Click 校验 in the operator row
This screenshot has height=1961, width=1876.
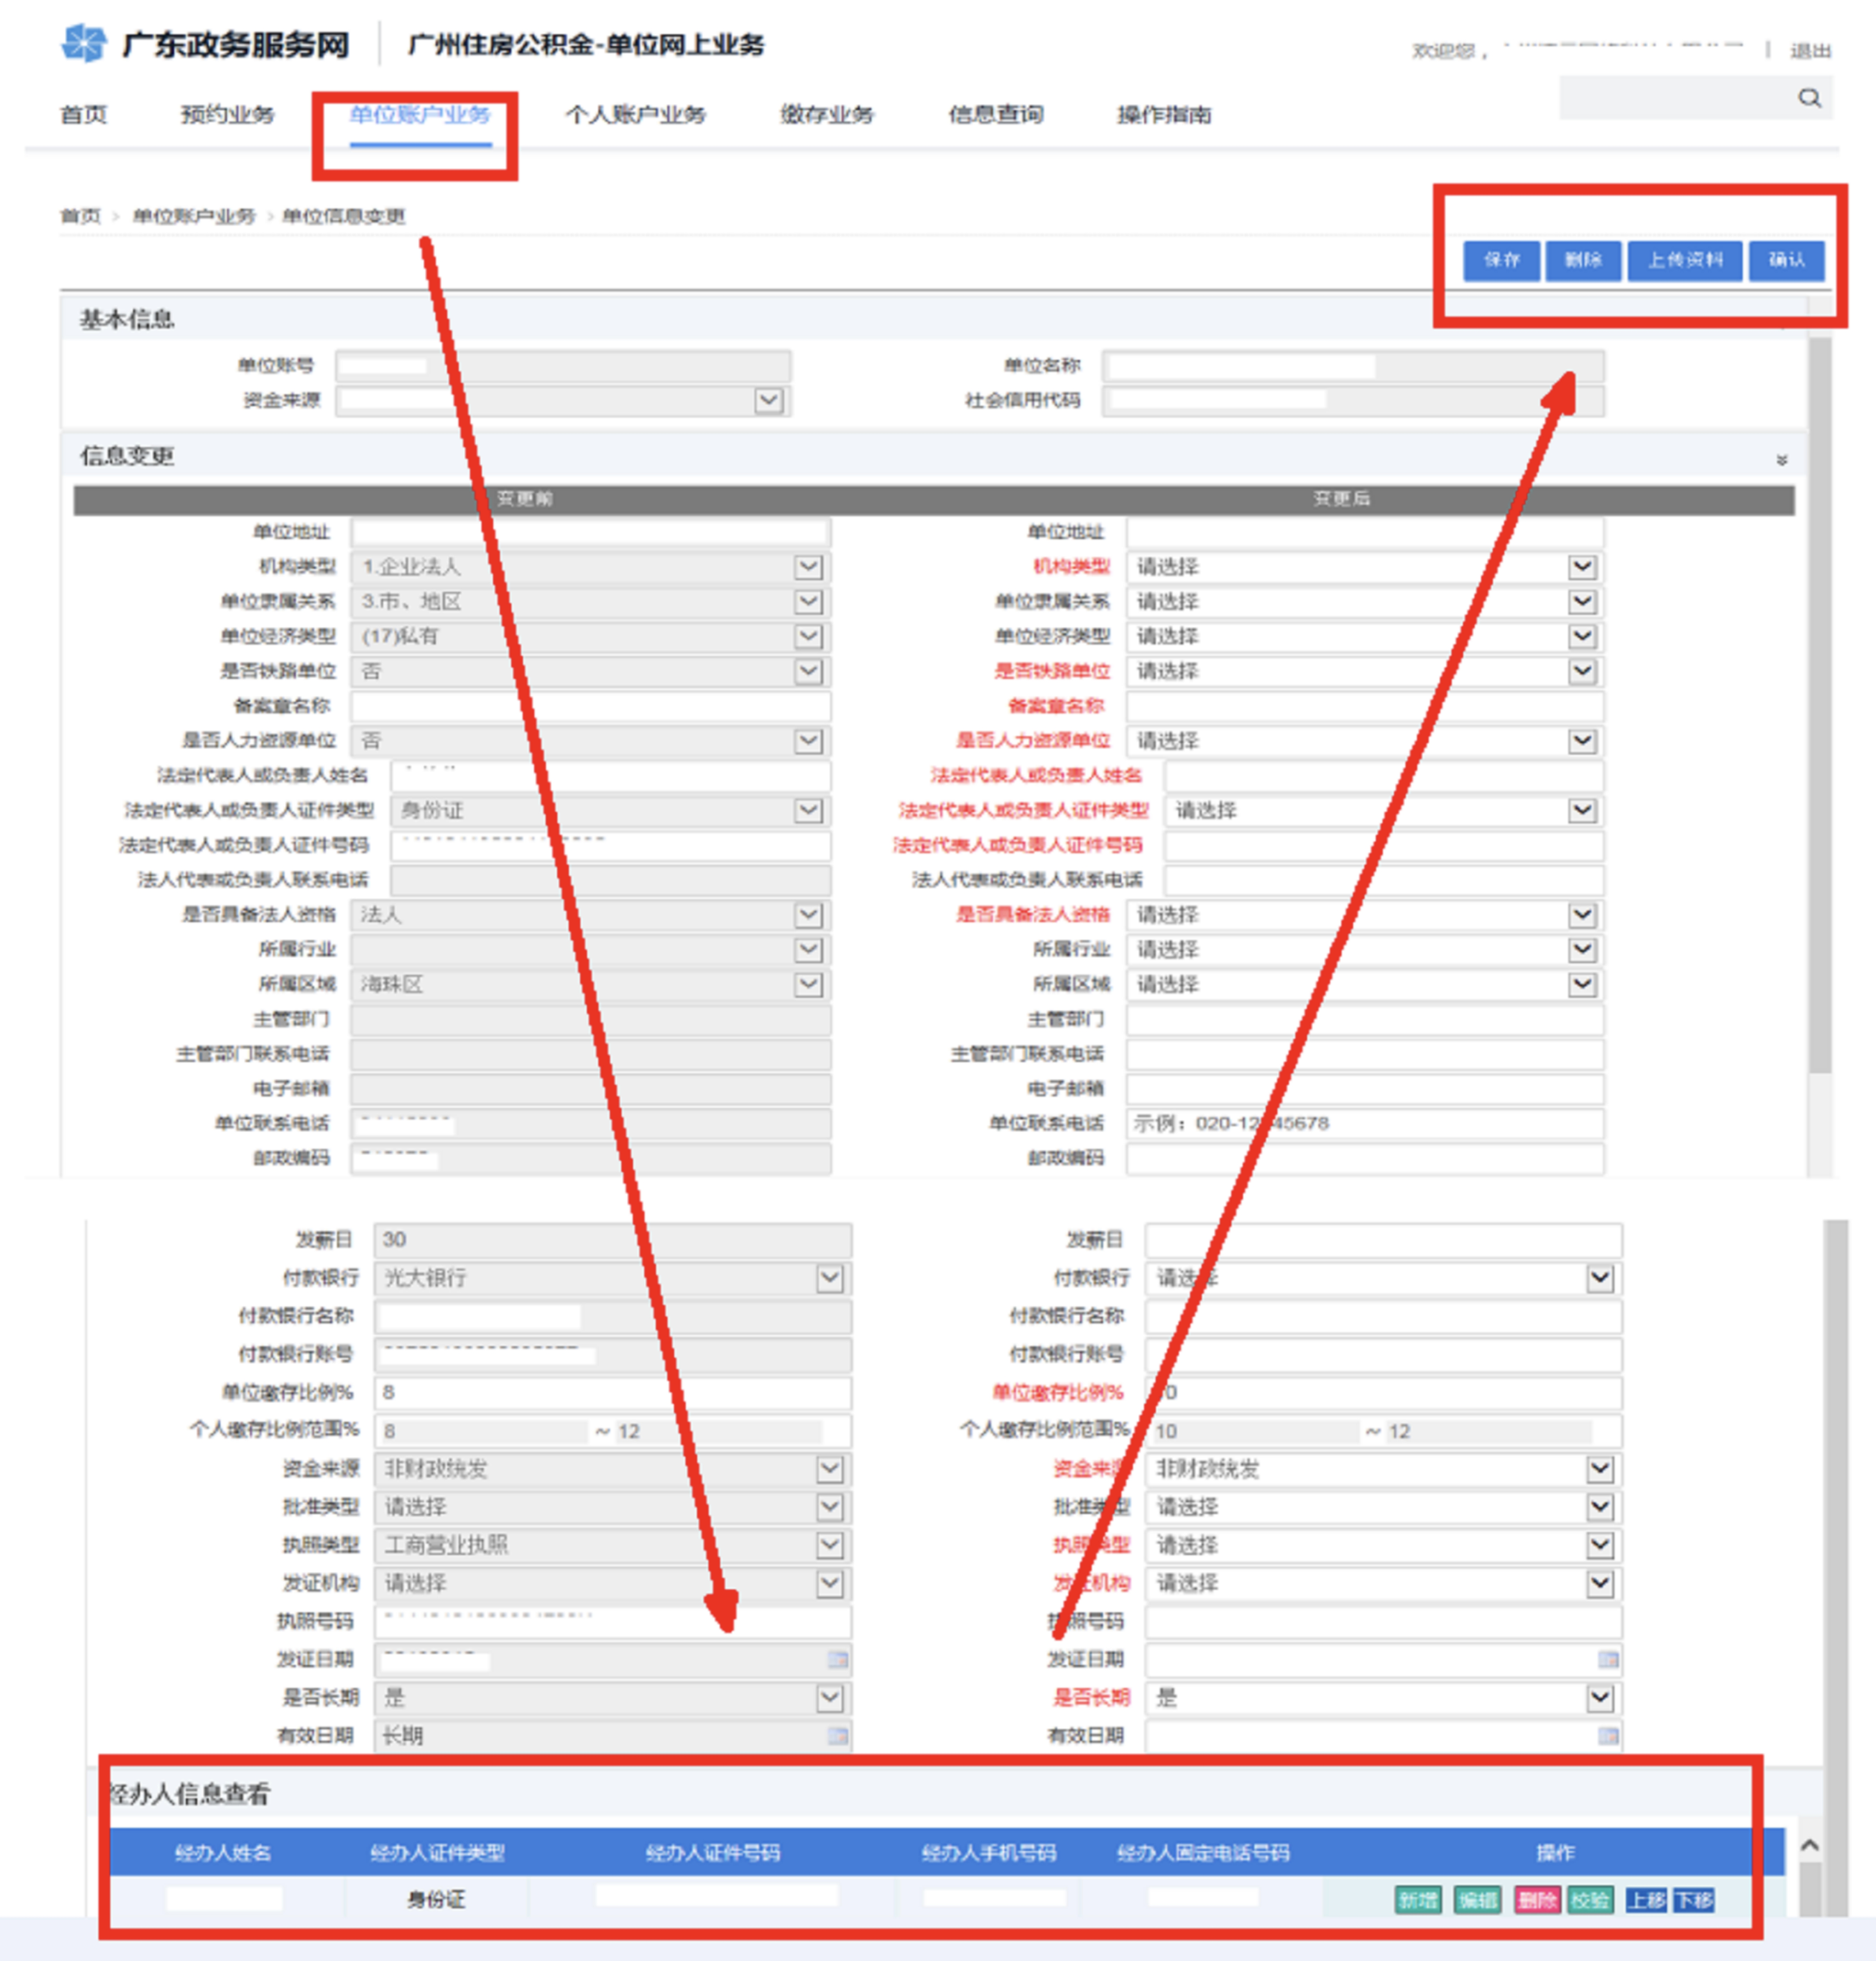[1589, 1900]
